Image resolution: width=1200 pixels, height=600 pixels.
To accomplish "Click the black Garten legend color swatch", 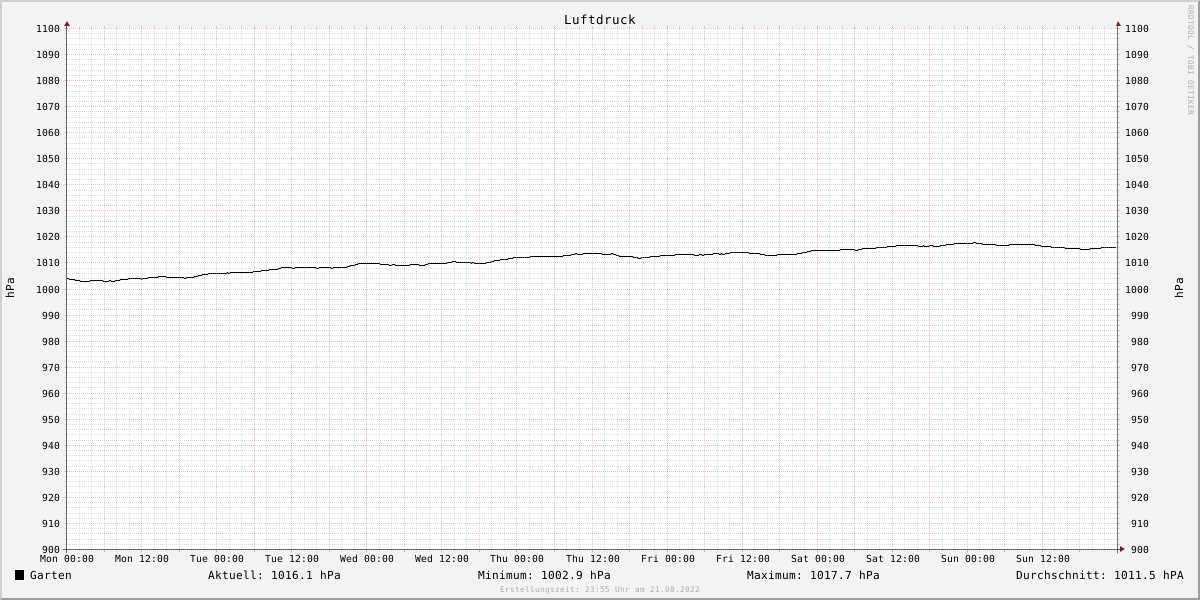I will coord(20,575).
